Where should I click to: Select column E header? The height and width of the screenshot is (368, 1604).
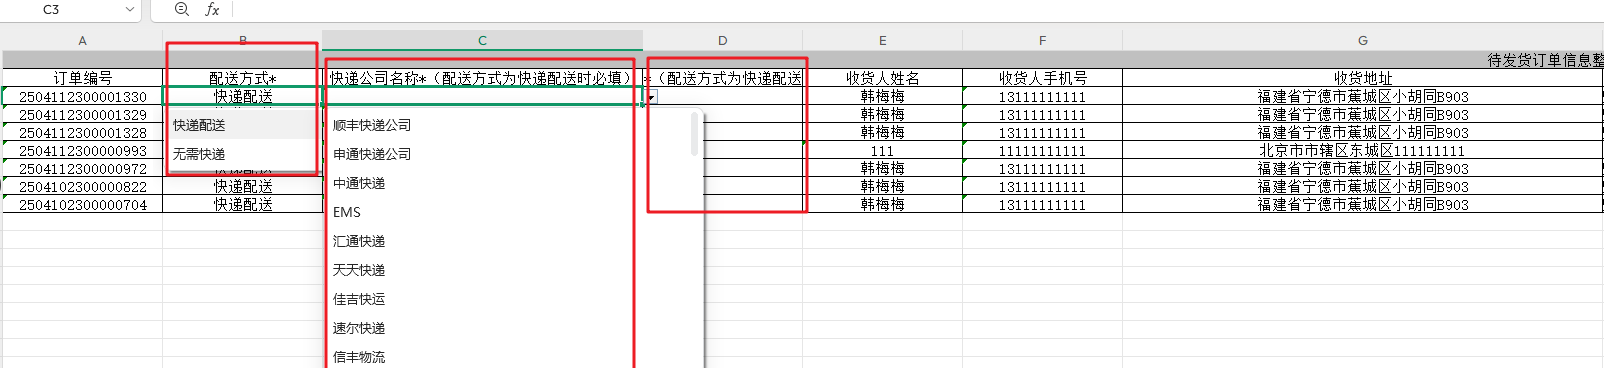882,41
